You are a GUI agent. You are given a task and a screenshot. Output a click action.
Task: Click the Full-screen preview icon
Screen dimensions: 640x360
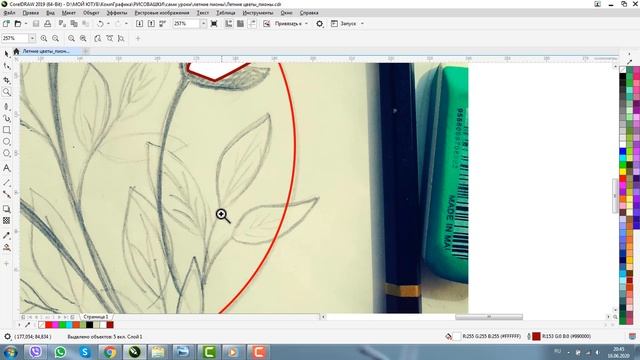214,24
